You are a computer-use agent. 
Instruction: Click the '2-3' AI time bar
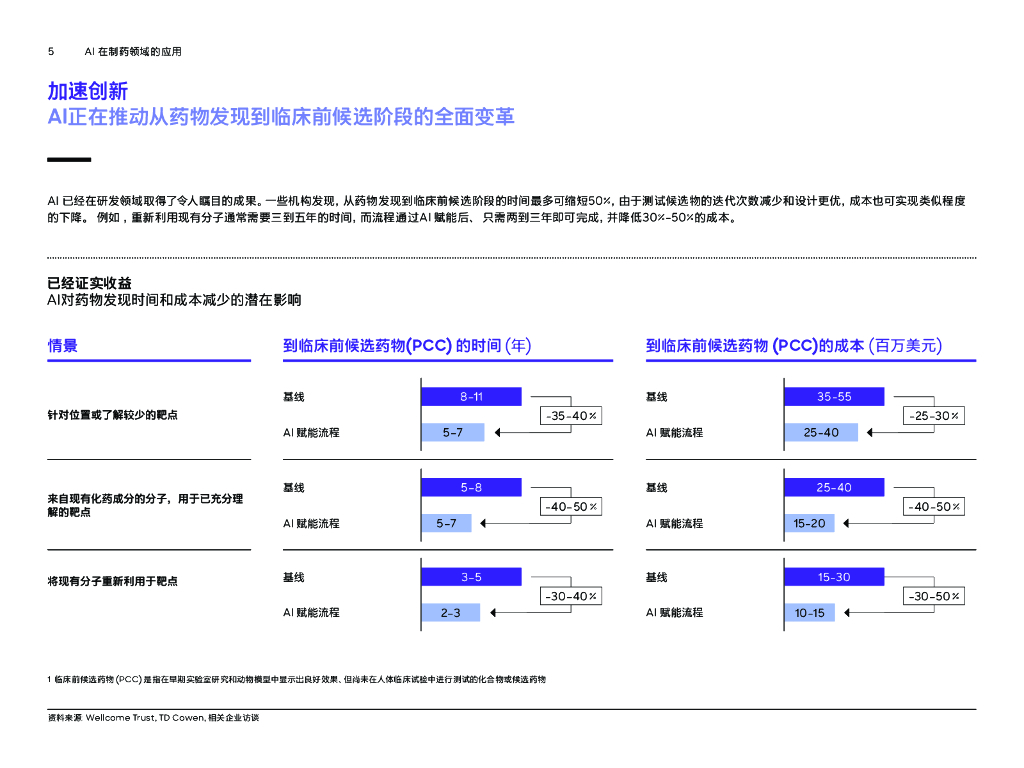coord(451,613)
